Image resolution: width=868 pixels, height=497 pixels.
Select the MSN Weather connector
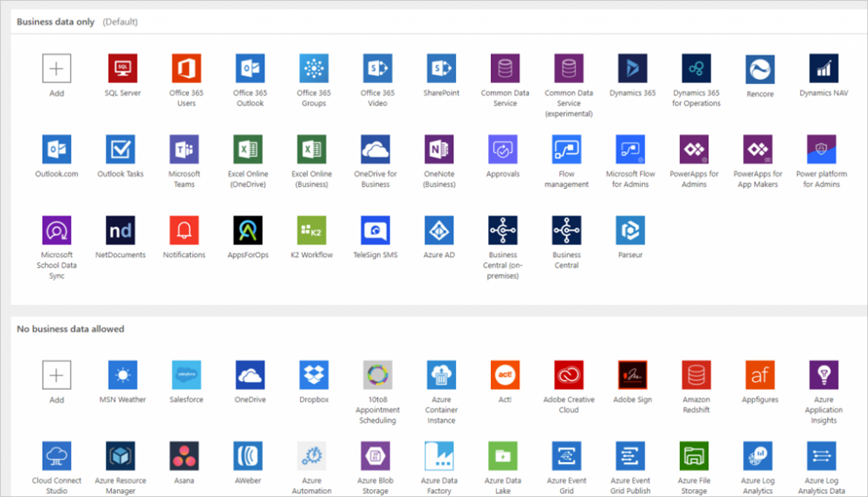[x=122, y=375]
